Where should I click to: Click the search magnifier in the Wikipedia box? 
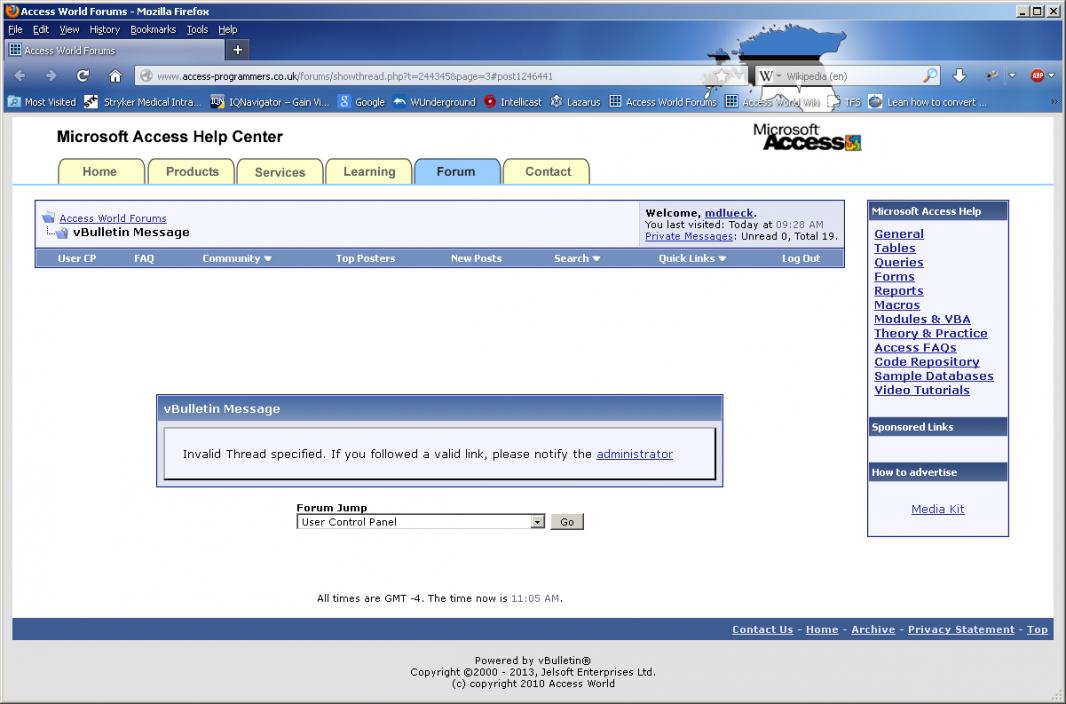coord(929,75)
